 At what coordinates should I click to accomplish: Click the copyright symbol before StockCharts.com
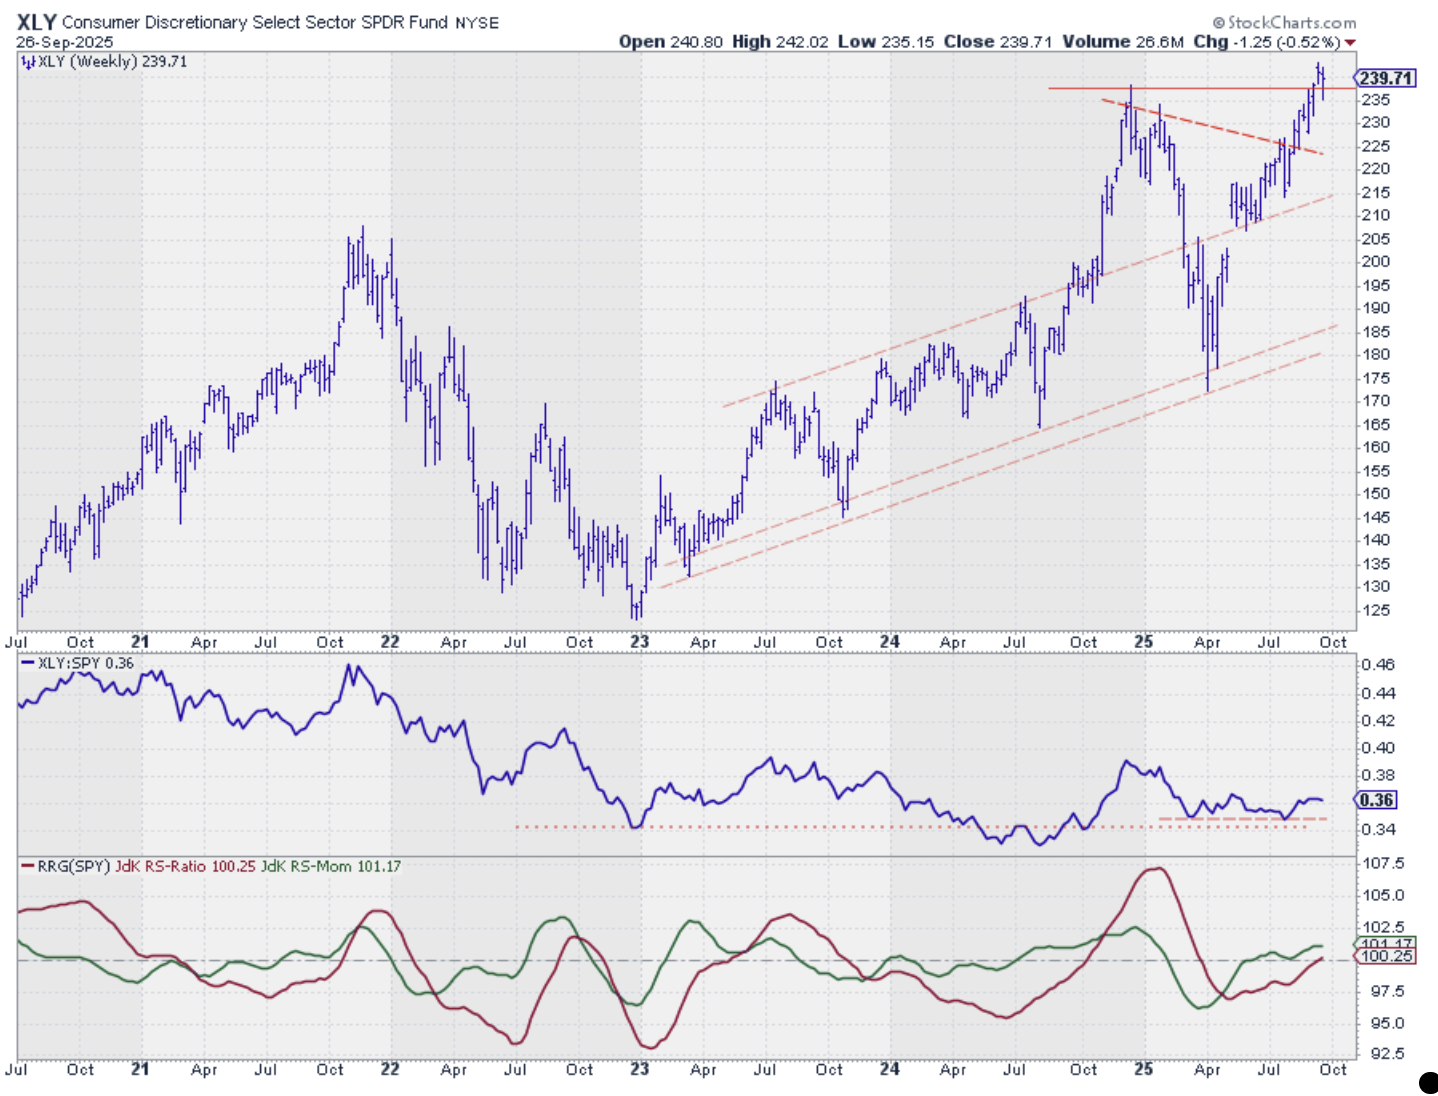(1218, 22)
